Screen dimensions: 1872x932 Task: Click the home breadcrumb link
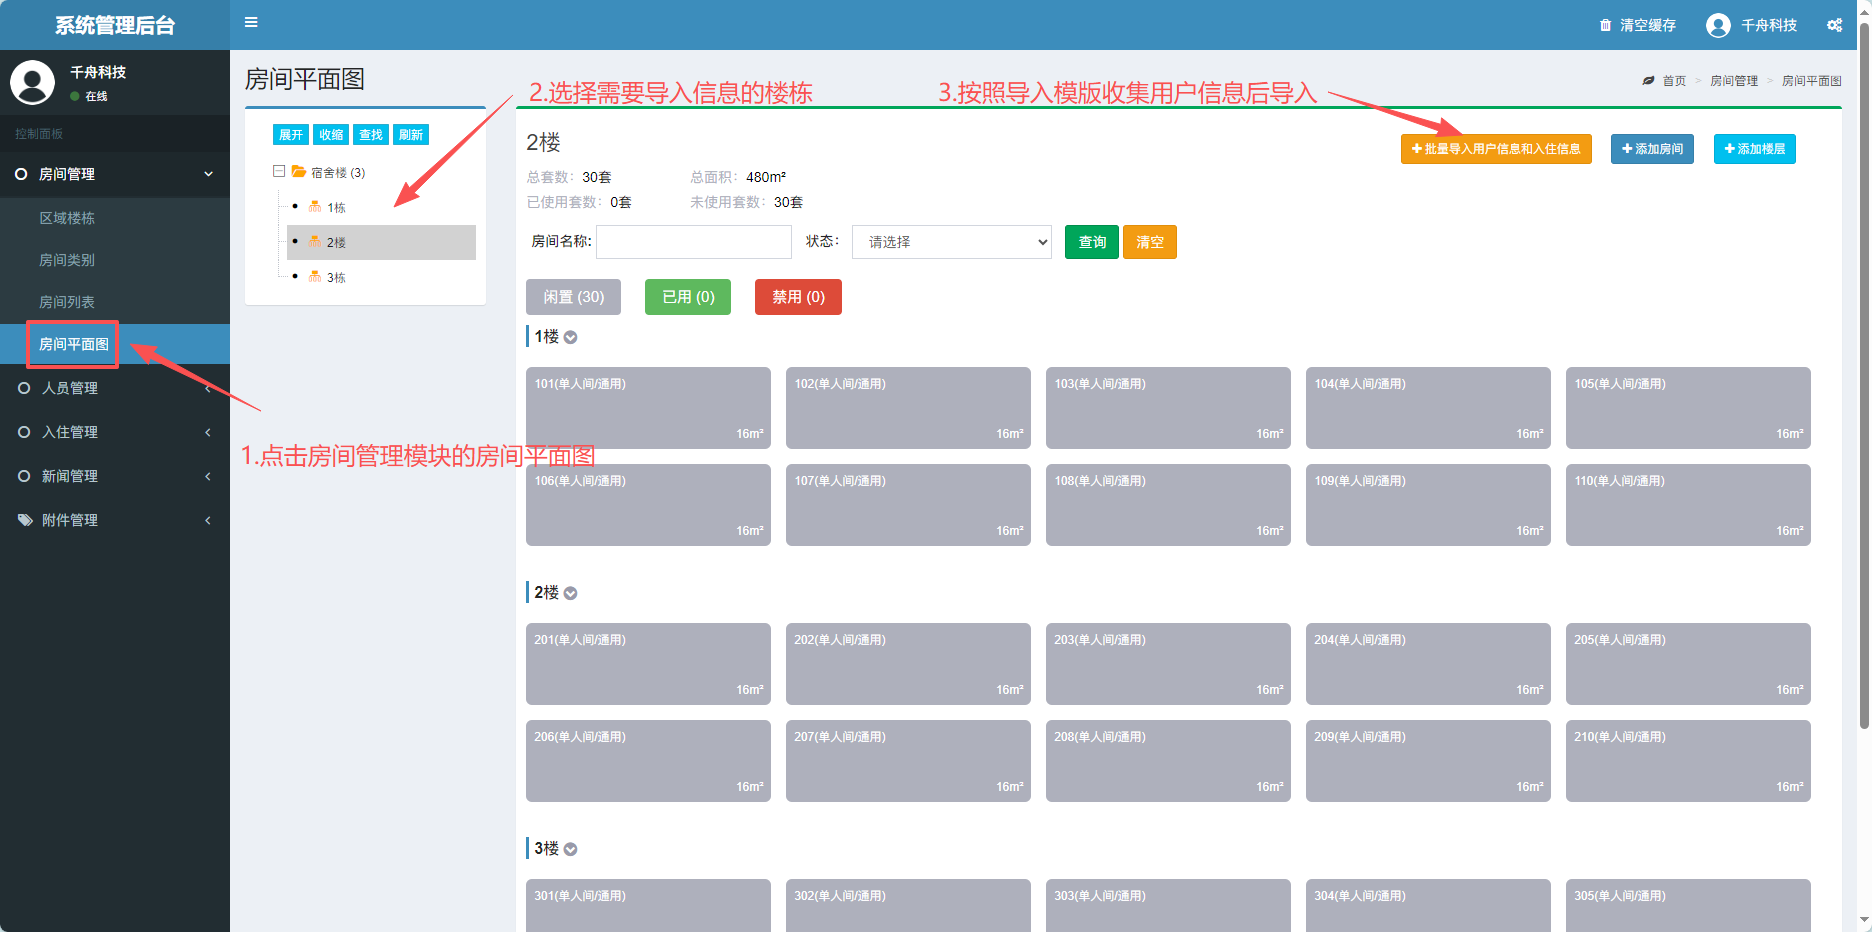click(1673, 81)
